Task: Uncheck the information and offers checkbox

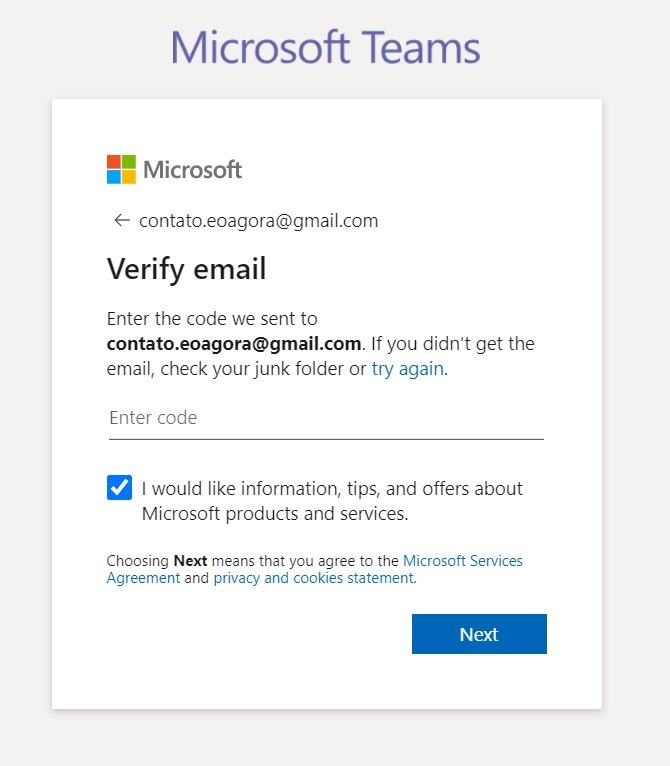Action: (119, 488)
